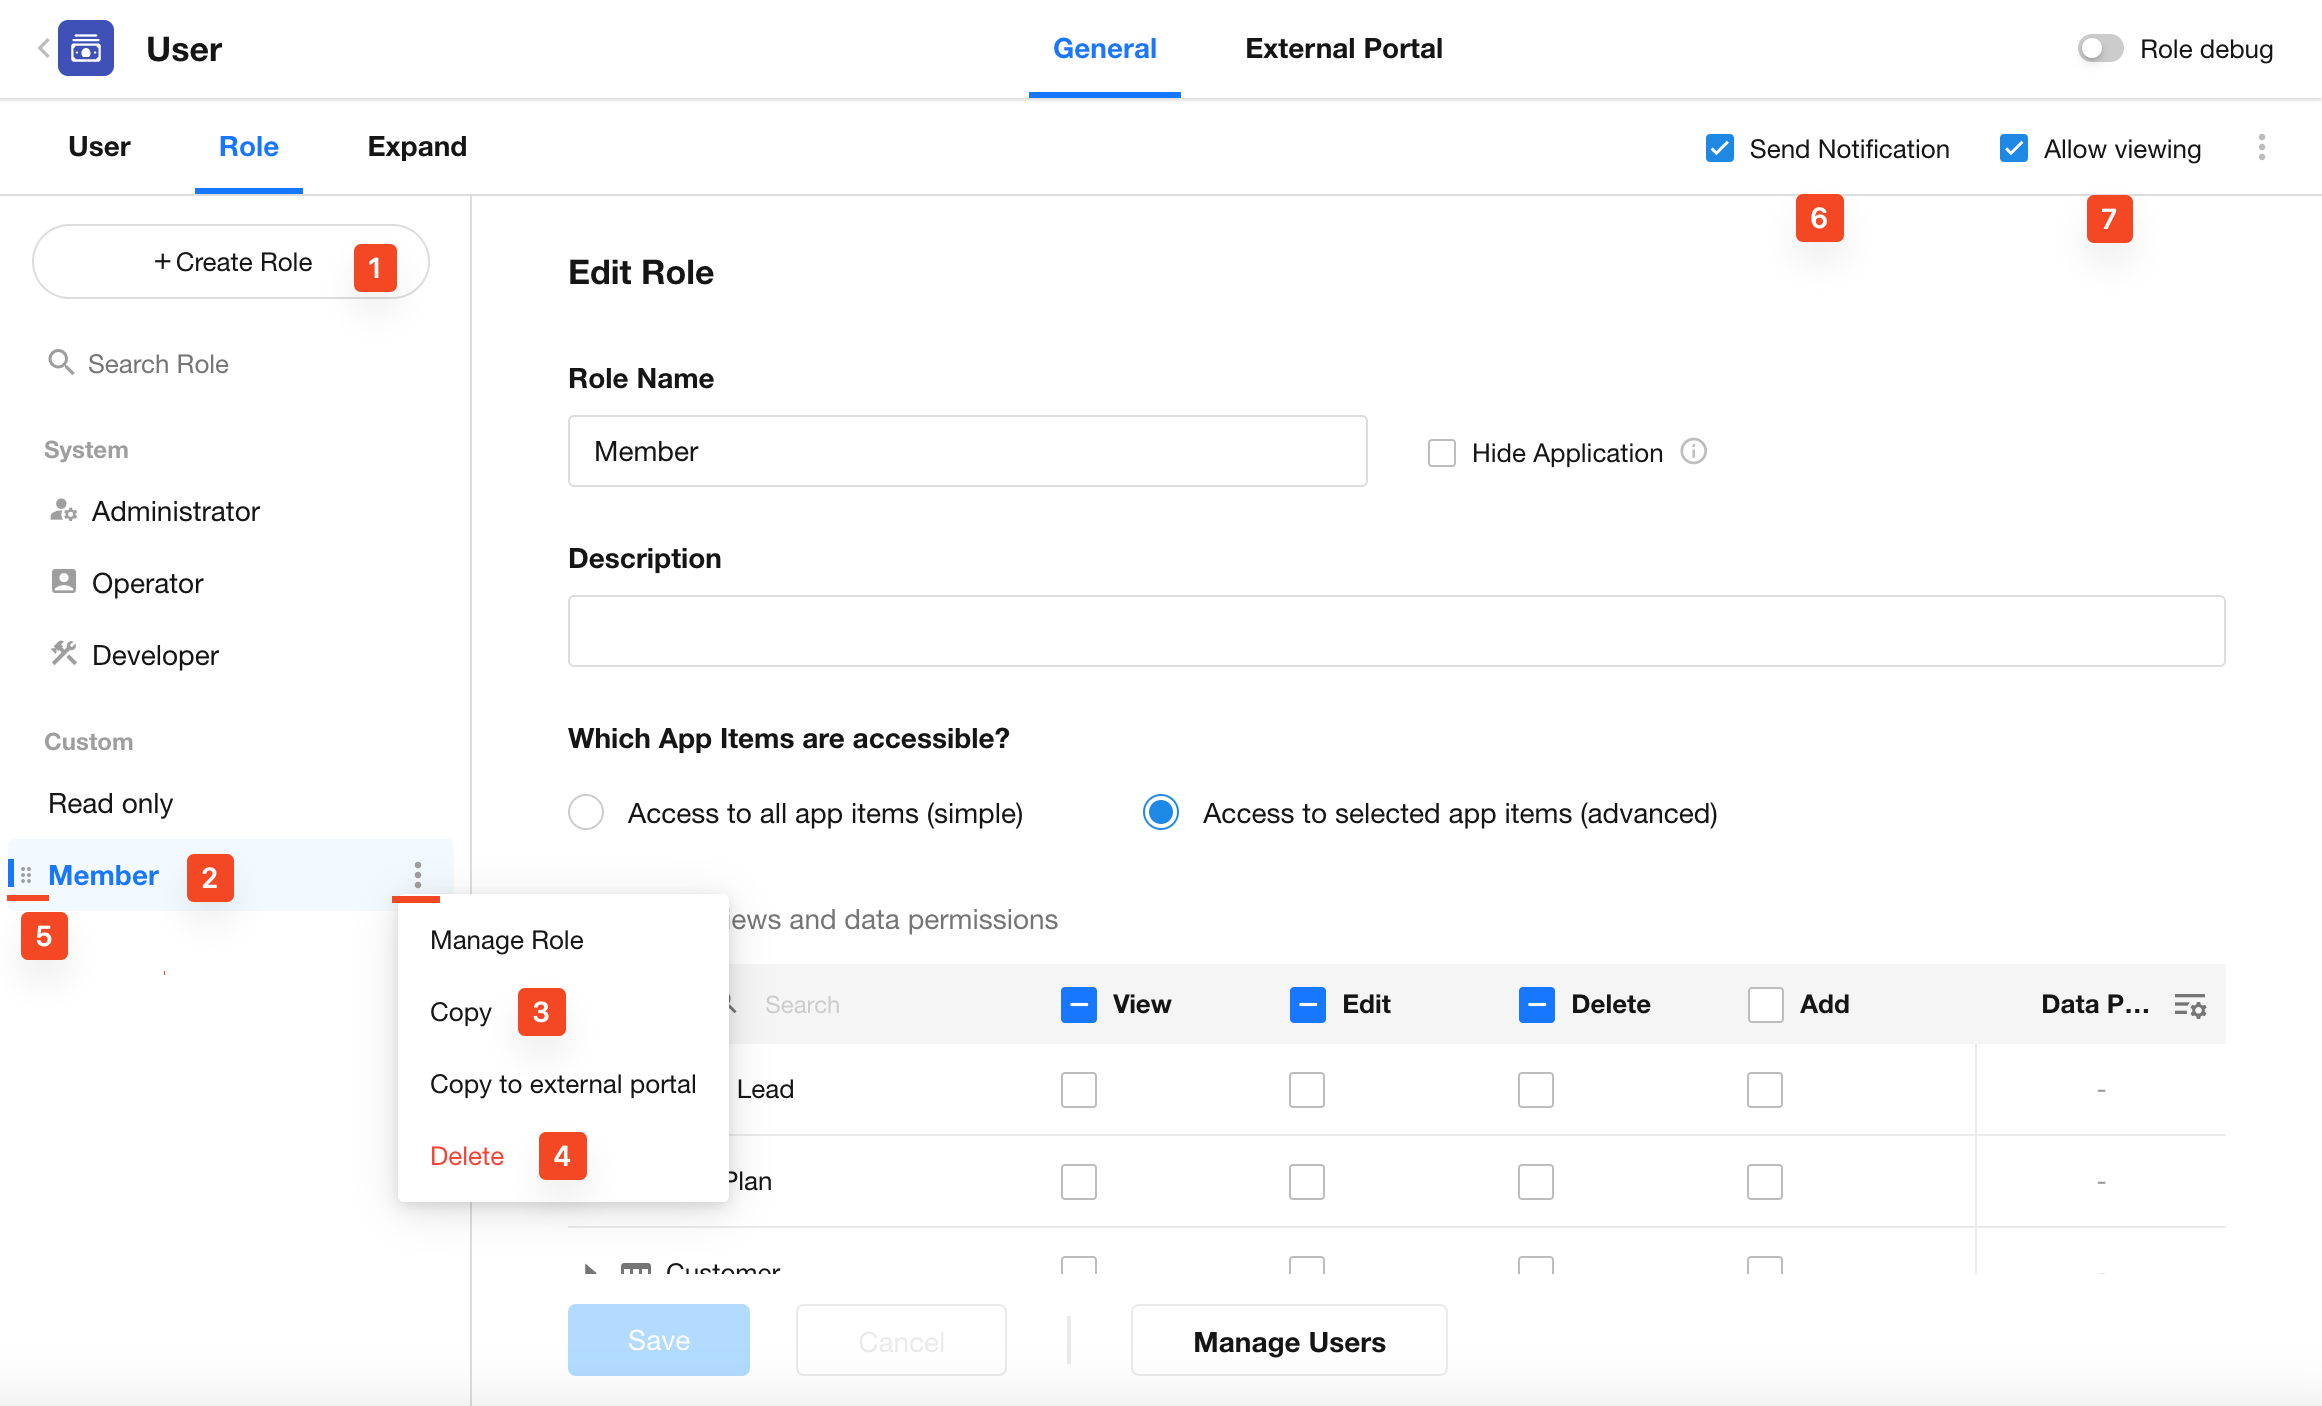Expand the Customer row arrow
2322x1406 pixels.
point(590,1269)
